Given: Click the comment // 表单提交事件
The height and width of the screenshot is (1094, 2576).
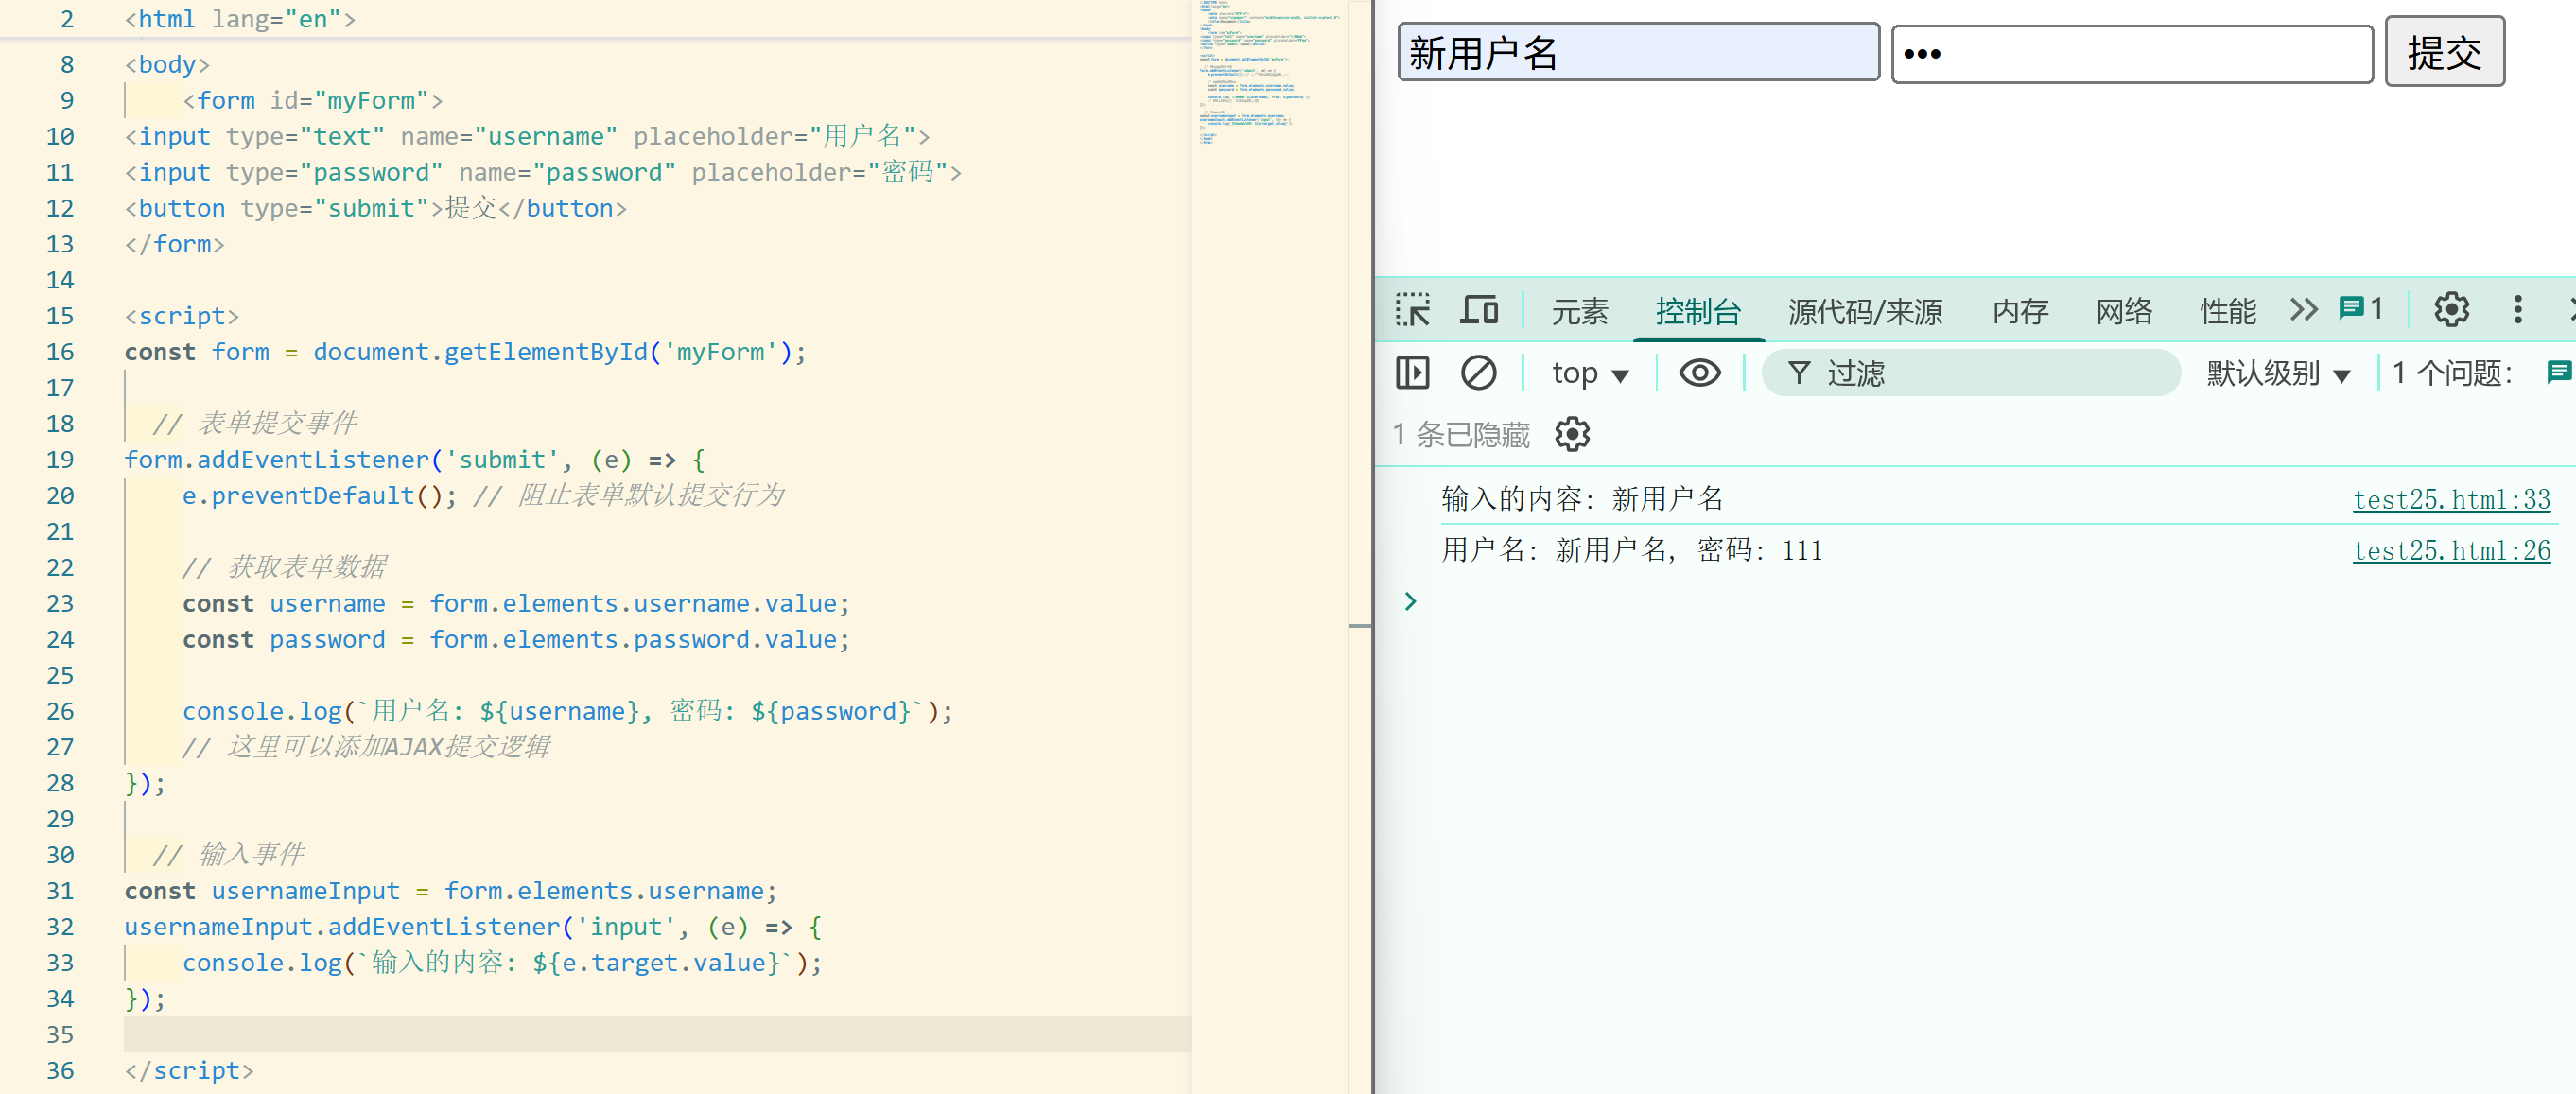Looking at the screenshot, I should click(x=255, y=423).
